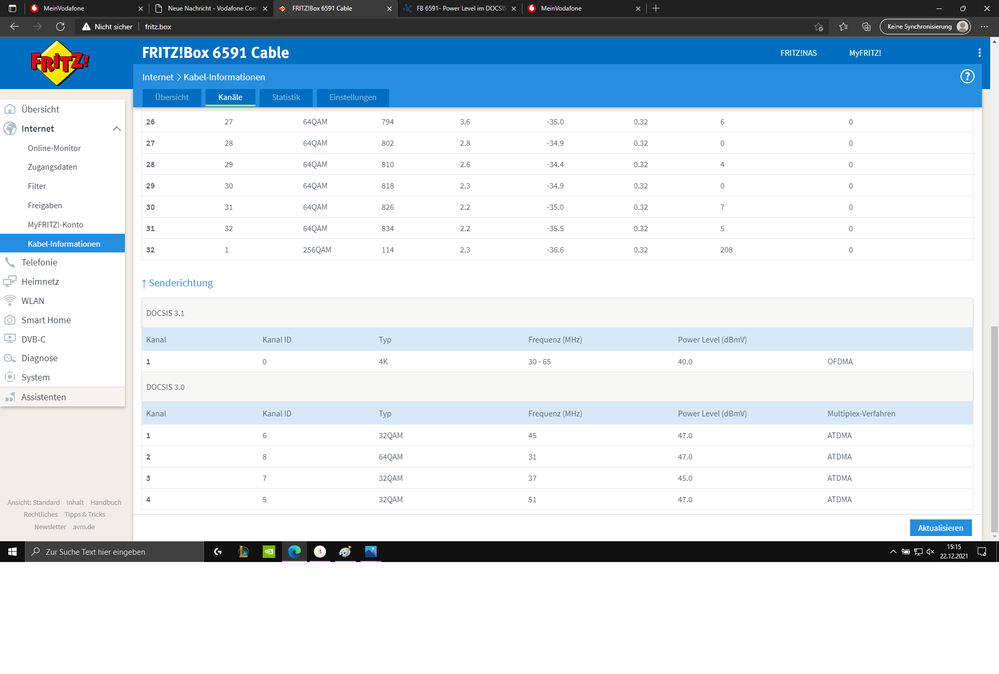Open MyFRITZ!-Konto in the sidebar

(x=55, y=224)
